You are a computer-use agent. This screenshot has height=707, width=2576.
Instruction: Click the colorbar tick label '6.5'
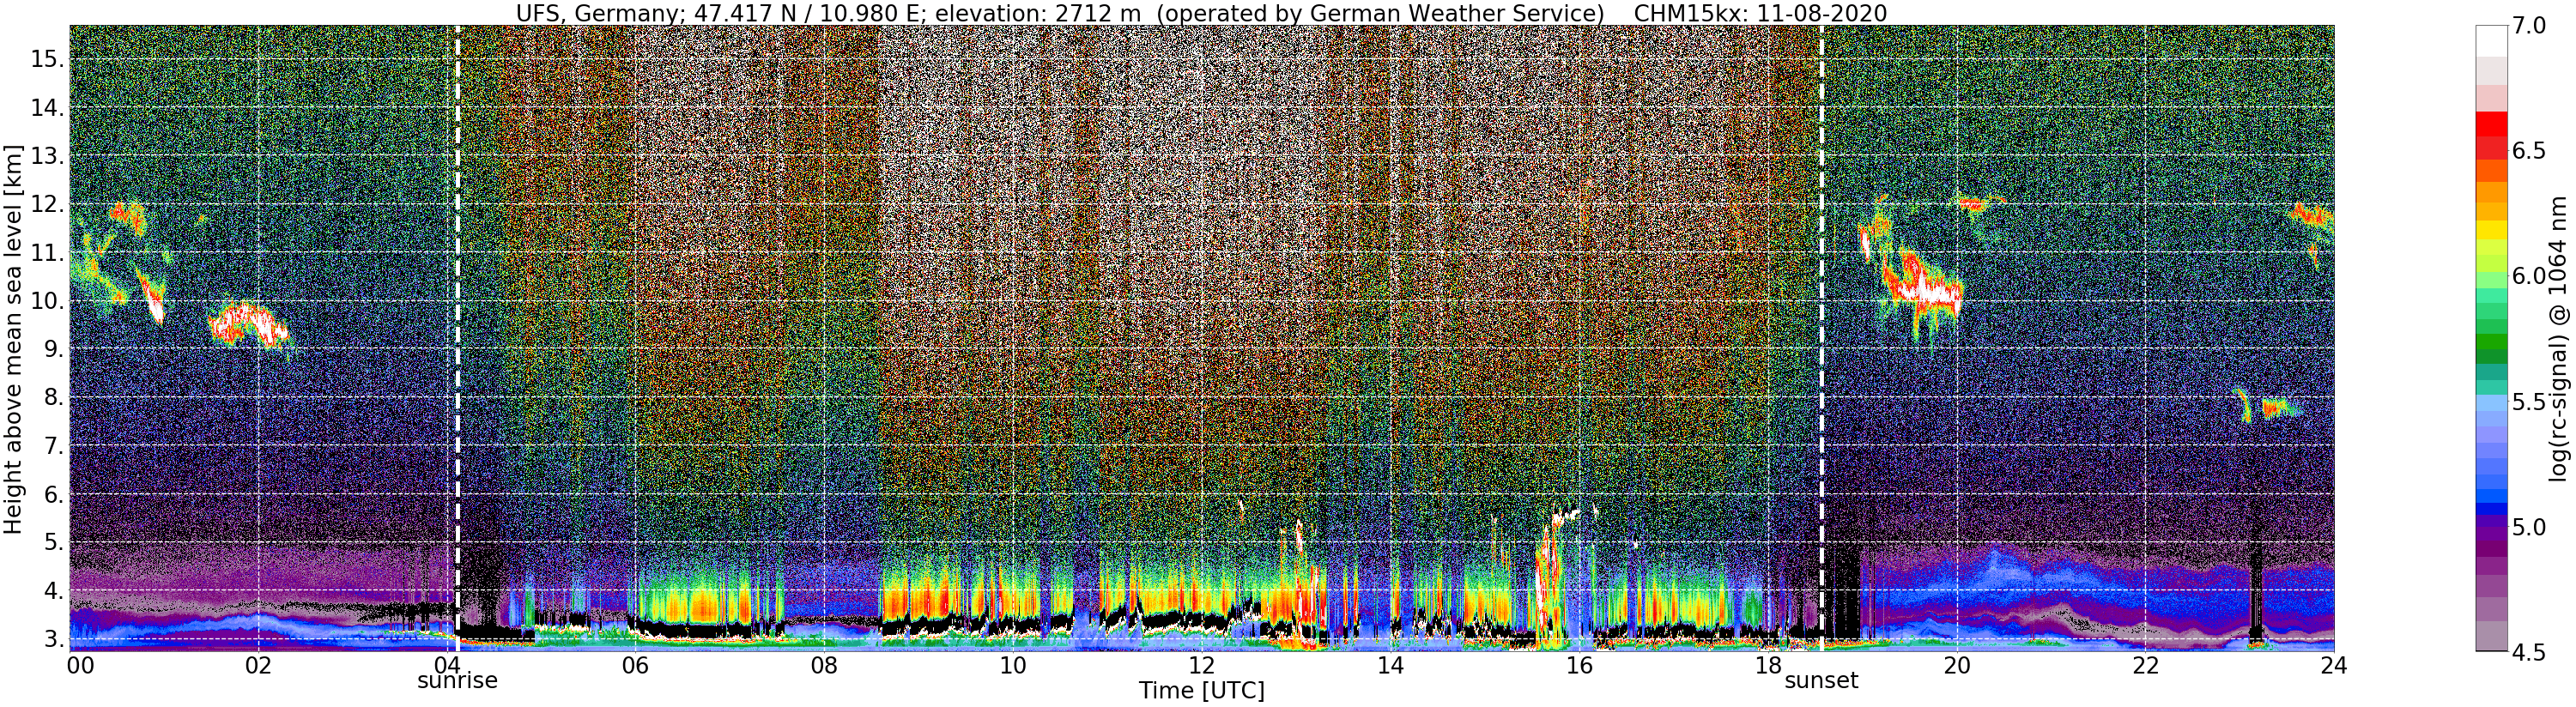2529,151
